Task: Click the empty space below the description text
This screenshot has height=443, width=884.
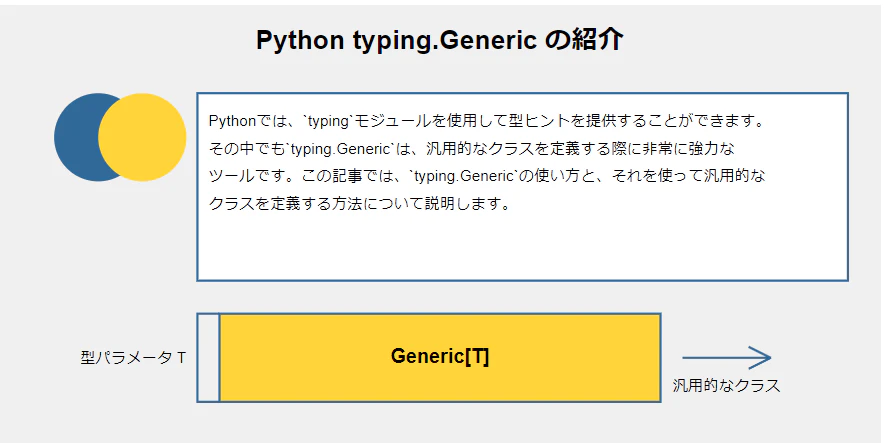Action: click(x=520, y=250)
